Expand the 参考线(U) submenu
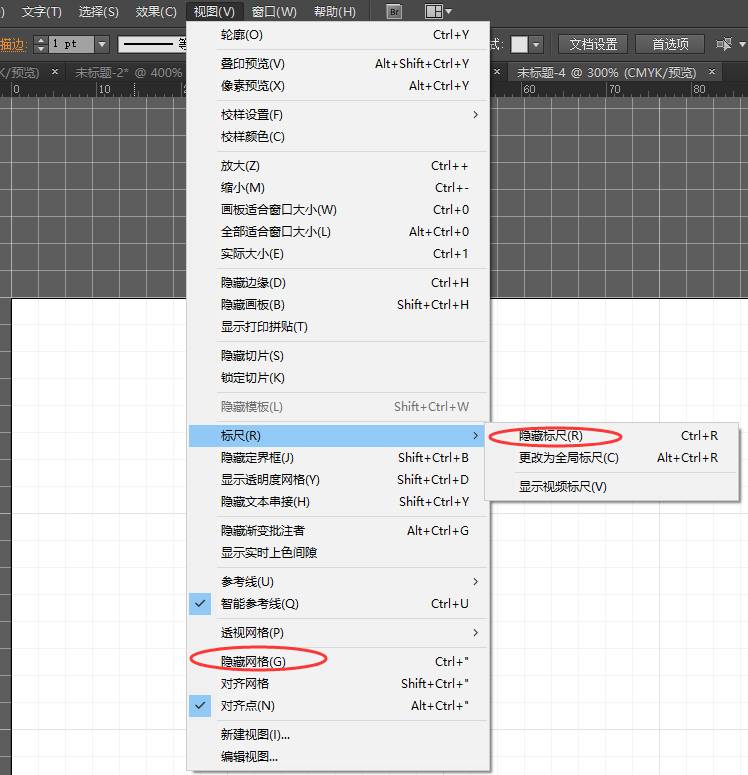This screenshot has height=775, width=748. pyautogui.click(x=339, y=582)
